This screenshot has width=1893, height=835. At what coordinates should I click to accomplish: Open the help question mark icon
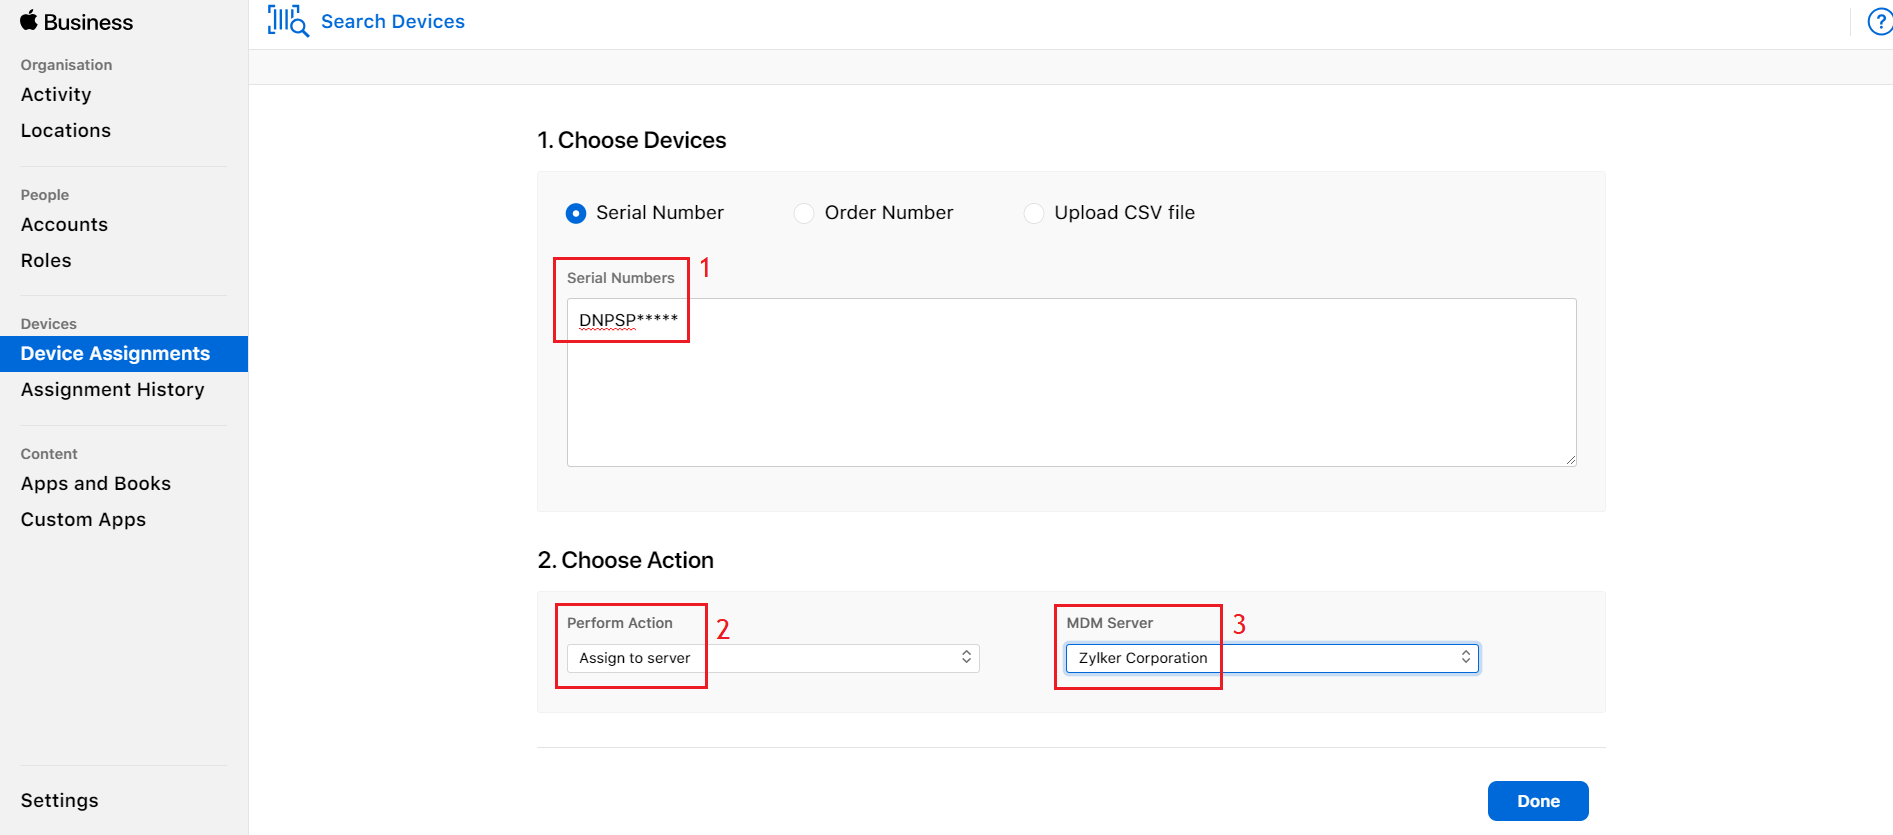[1880, 22]
